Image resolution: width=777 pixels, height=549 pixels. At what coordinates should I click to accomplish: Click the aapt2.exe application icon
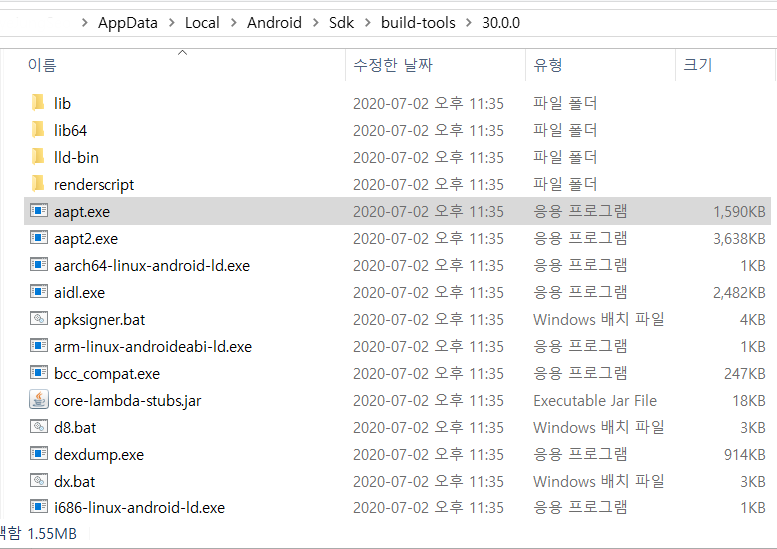(x=39, y=238)
